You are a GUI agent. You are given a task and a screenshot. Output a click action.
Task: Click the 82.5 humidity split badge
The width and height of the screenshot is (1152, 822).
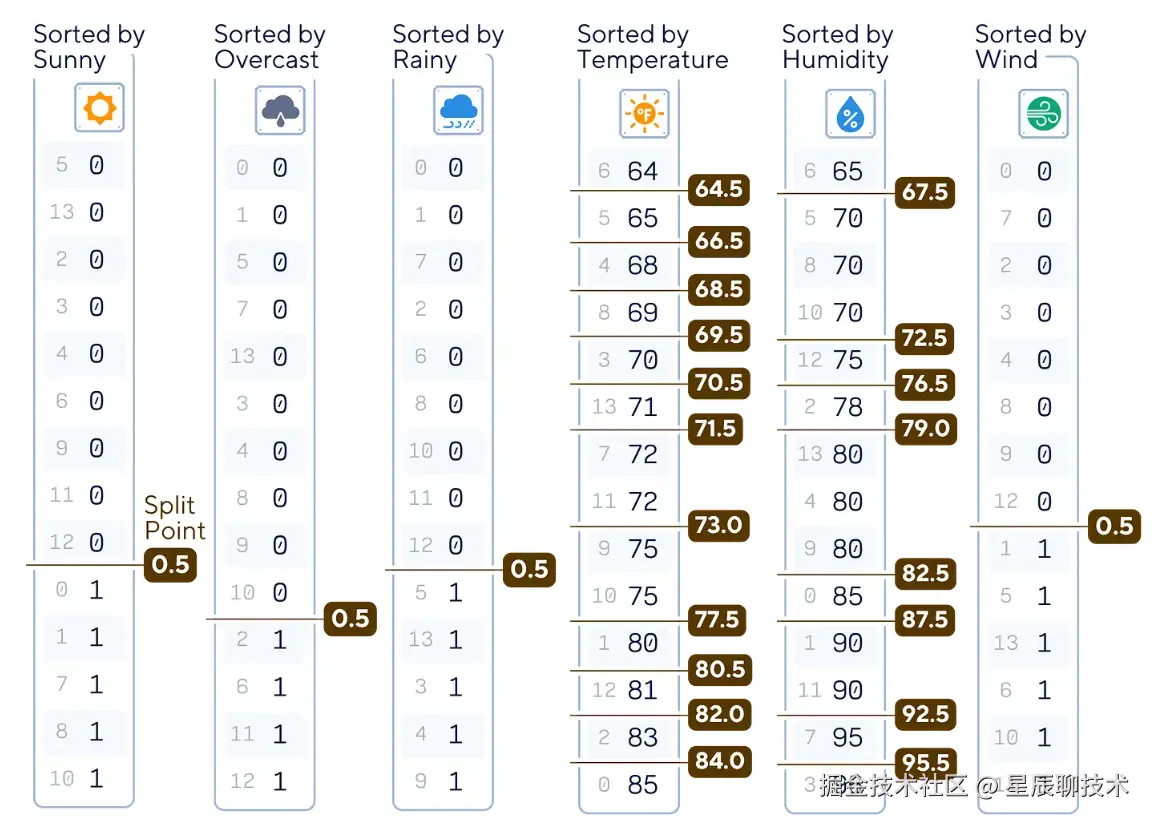[925, 573]
